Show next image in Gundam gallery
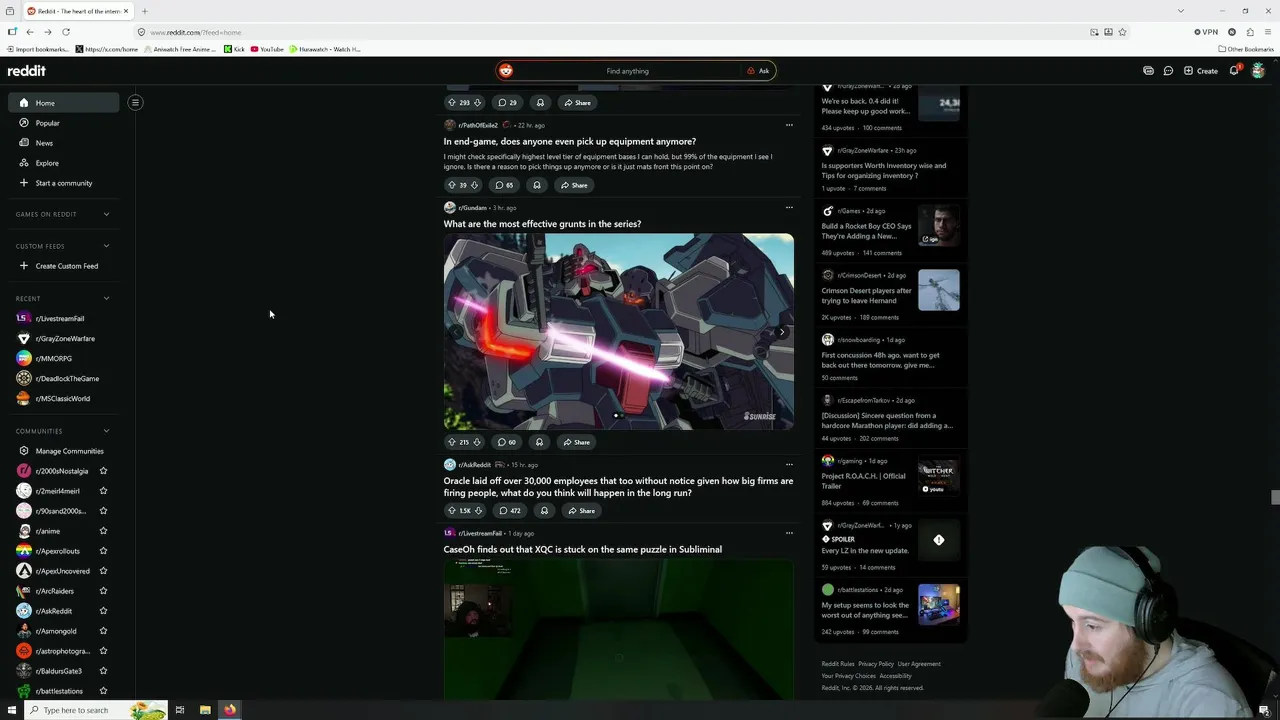 782,332
